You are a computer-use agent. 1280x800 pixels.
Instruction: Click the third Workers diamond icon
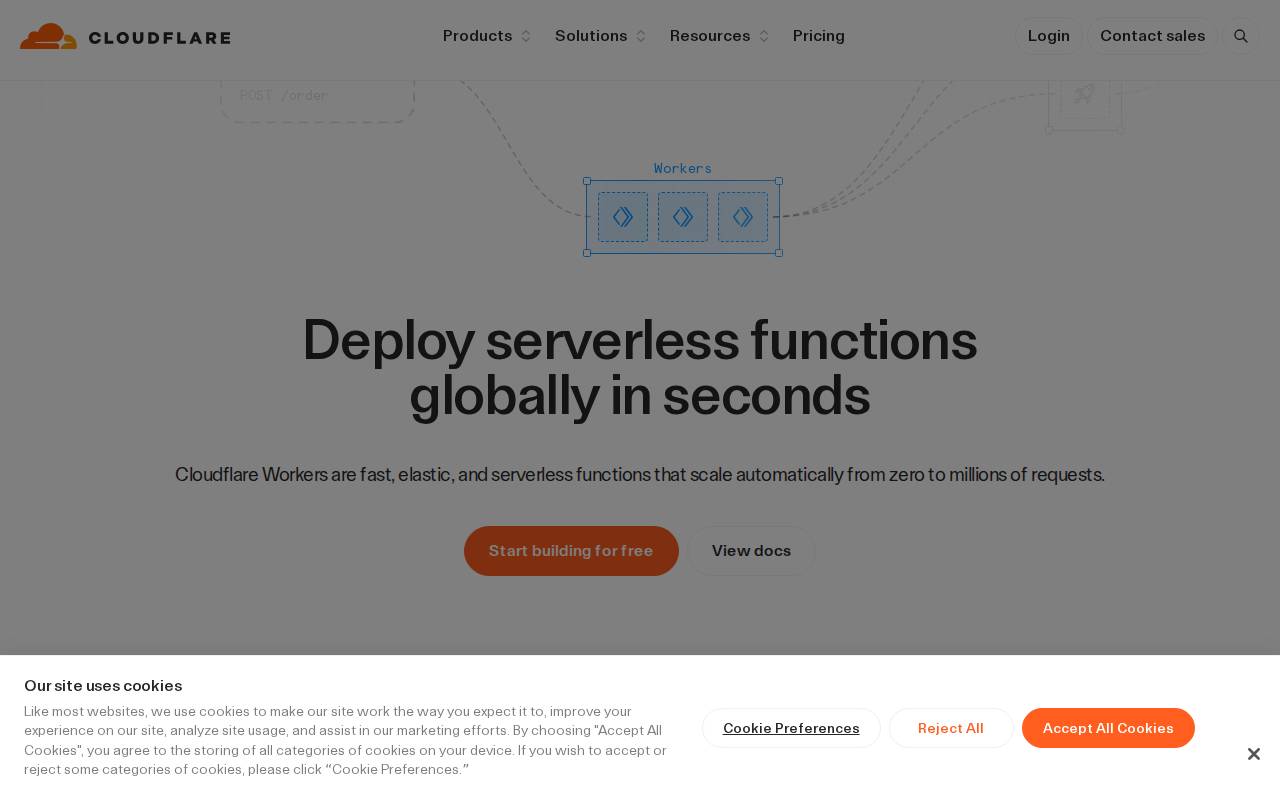click(743, 217)
